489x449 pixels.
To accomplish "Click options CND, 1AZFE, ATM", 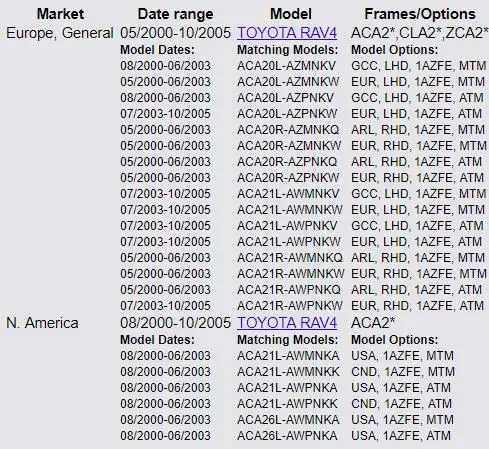I will click(x=401, y=404).
